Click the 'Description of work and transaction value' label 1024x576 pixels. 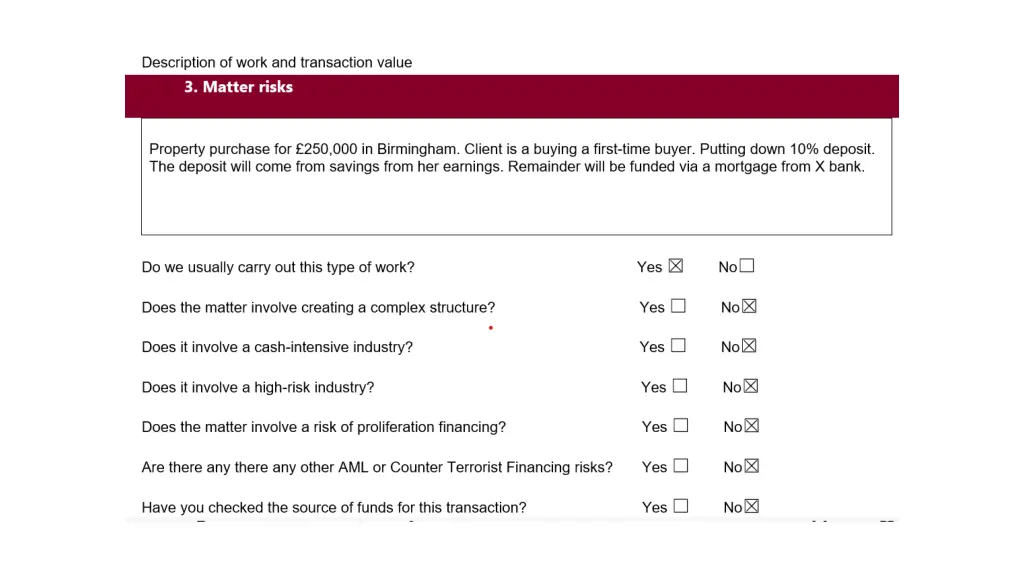click(x=277, y=62)
